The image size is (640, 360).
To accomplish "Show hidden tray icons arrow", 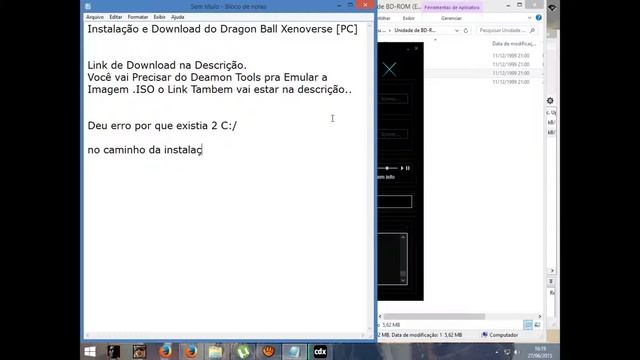I will 497,352.
